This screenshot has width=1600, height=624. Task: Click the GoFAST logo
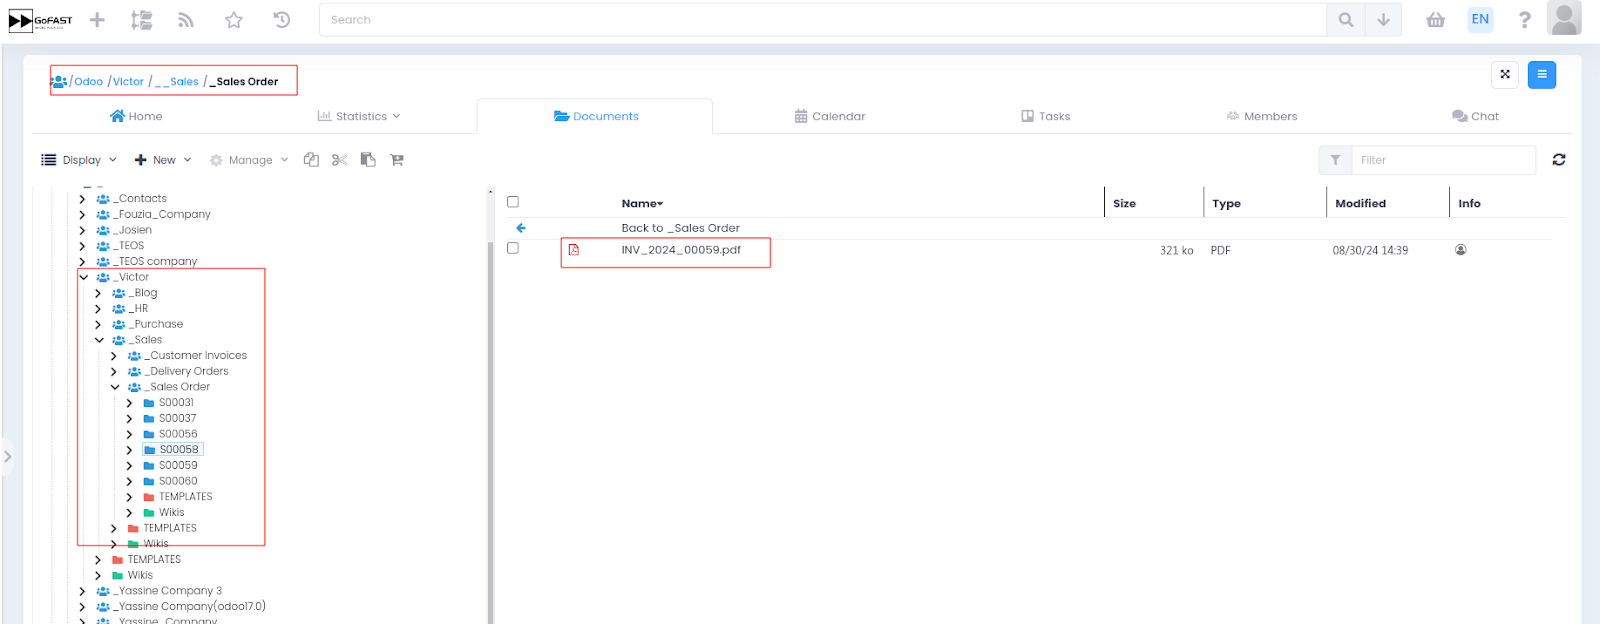(x=40, y=20)
